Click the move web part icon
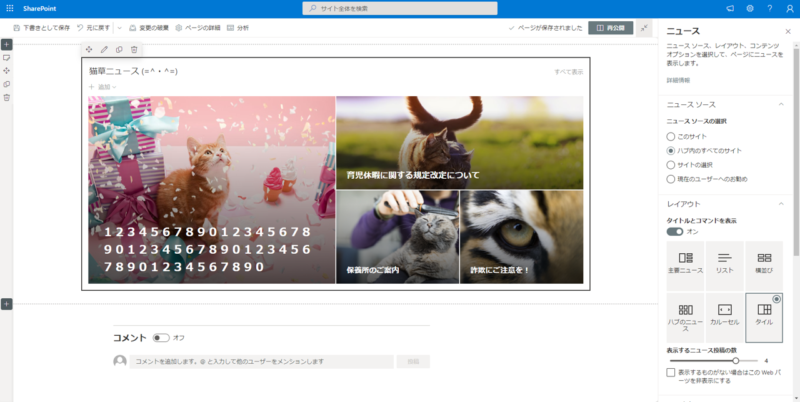Image resolution: width=800 pixels, height=402 pixels. point(89,49)
